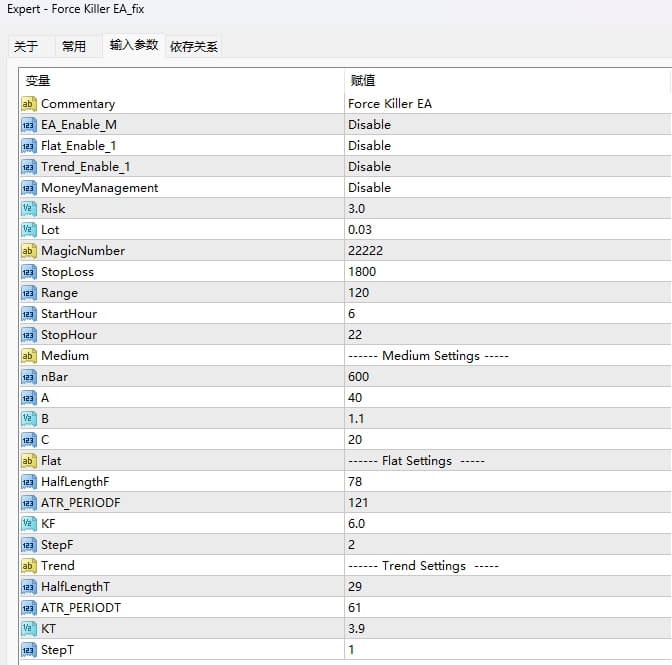Select the 输入参数 tab

(x=134, y=45)
